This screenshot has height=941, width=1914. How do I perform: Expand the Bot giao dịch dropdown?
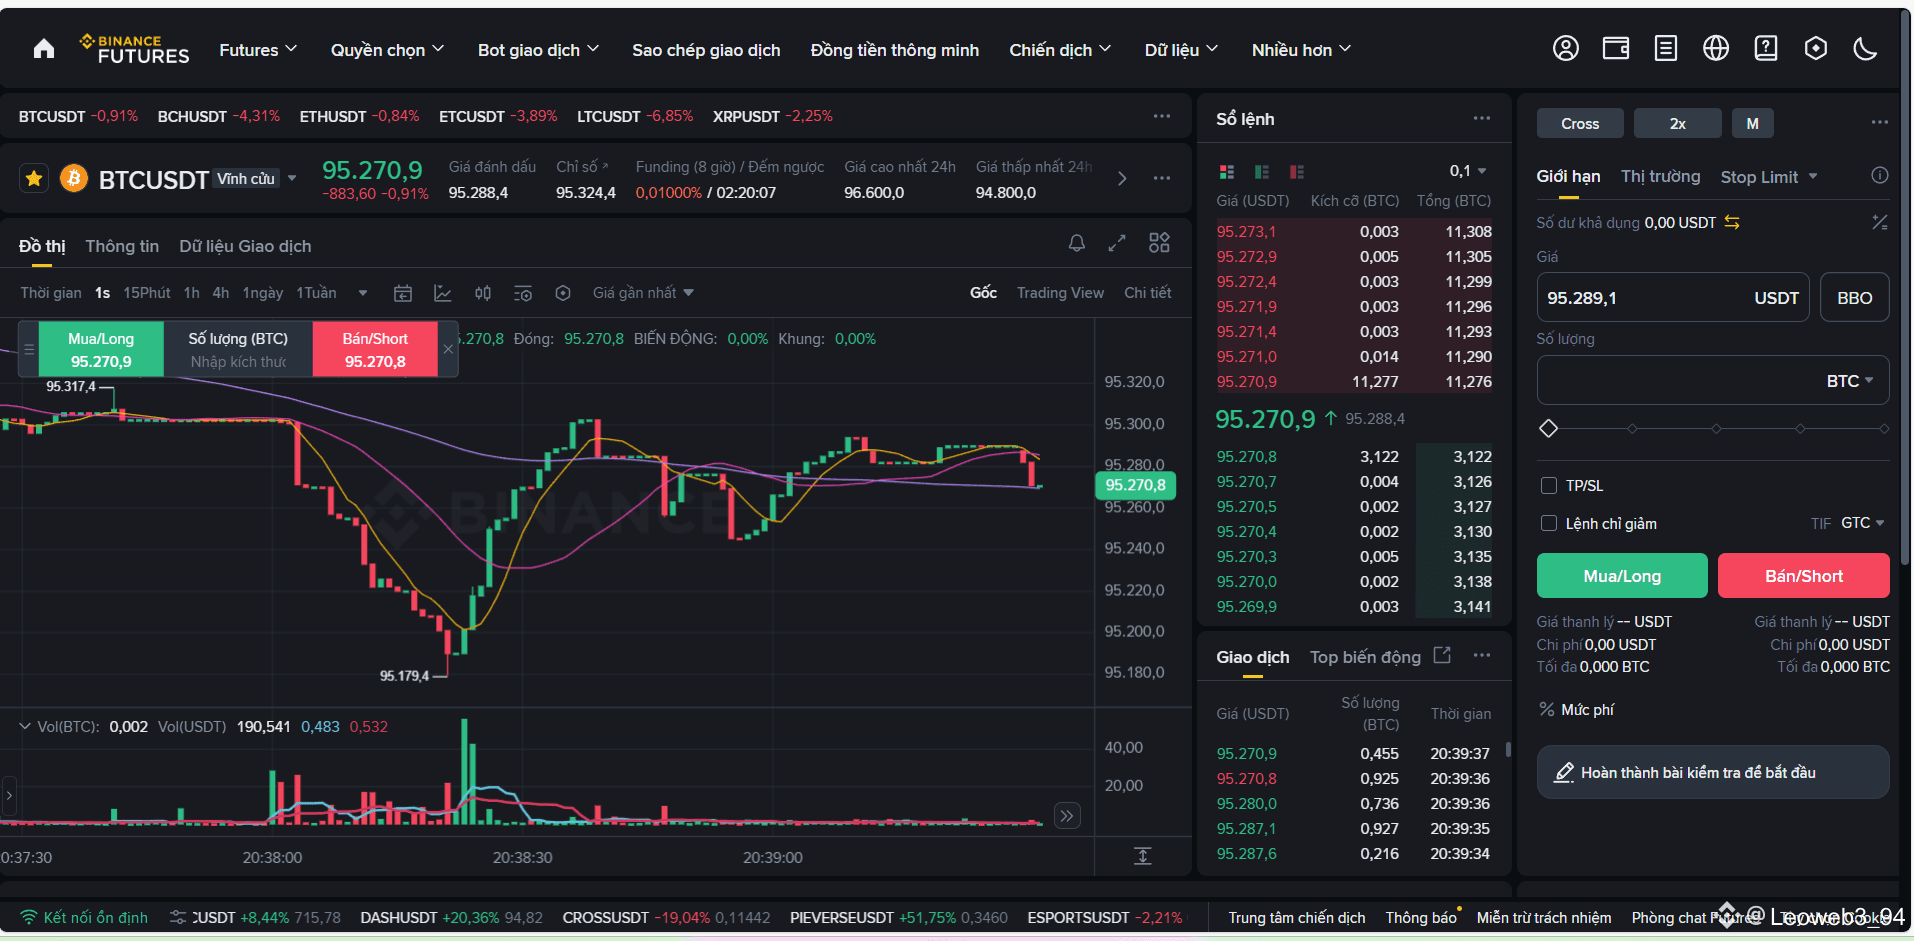pos(538,49)
